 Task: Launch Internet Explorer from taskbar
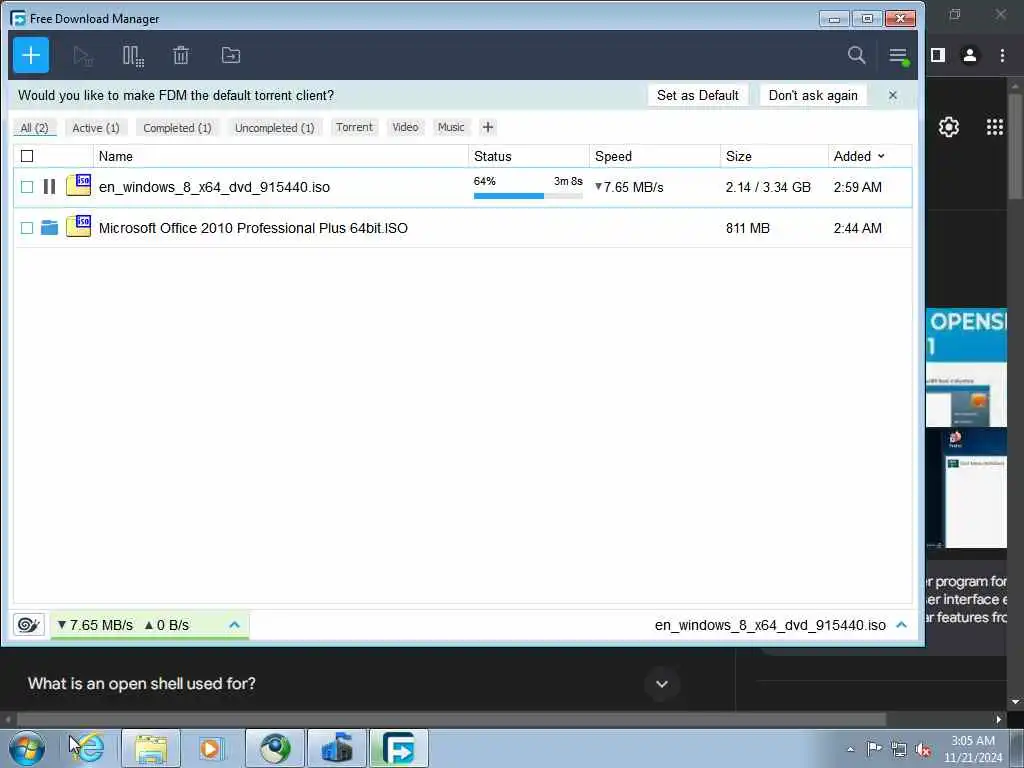click(x=88, y=748)
